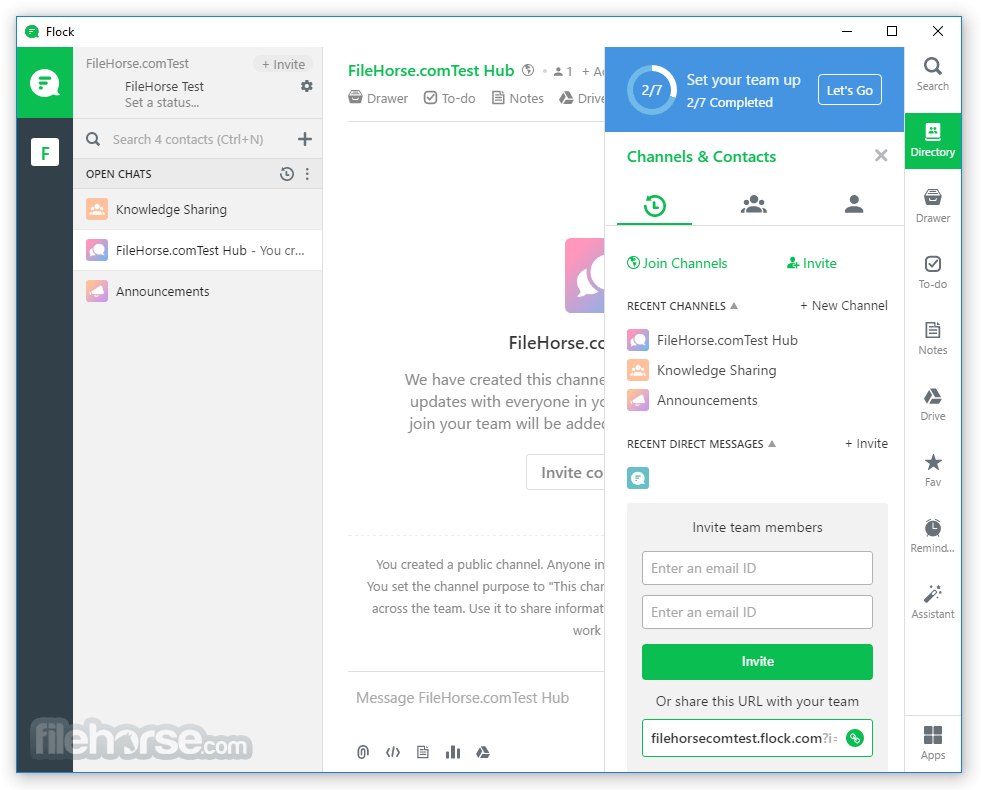Copy the team URL link icon
Screen dimensions: 981x790
click(x=855, y=738)
